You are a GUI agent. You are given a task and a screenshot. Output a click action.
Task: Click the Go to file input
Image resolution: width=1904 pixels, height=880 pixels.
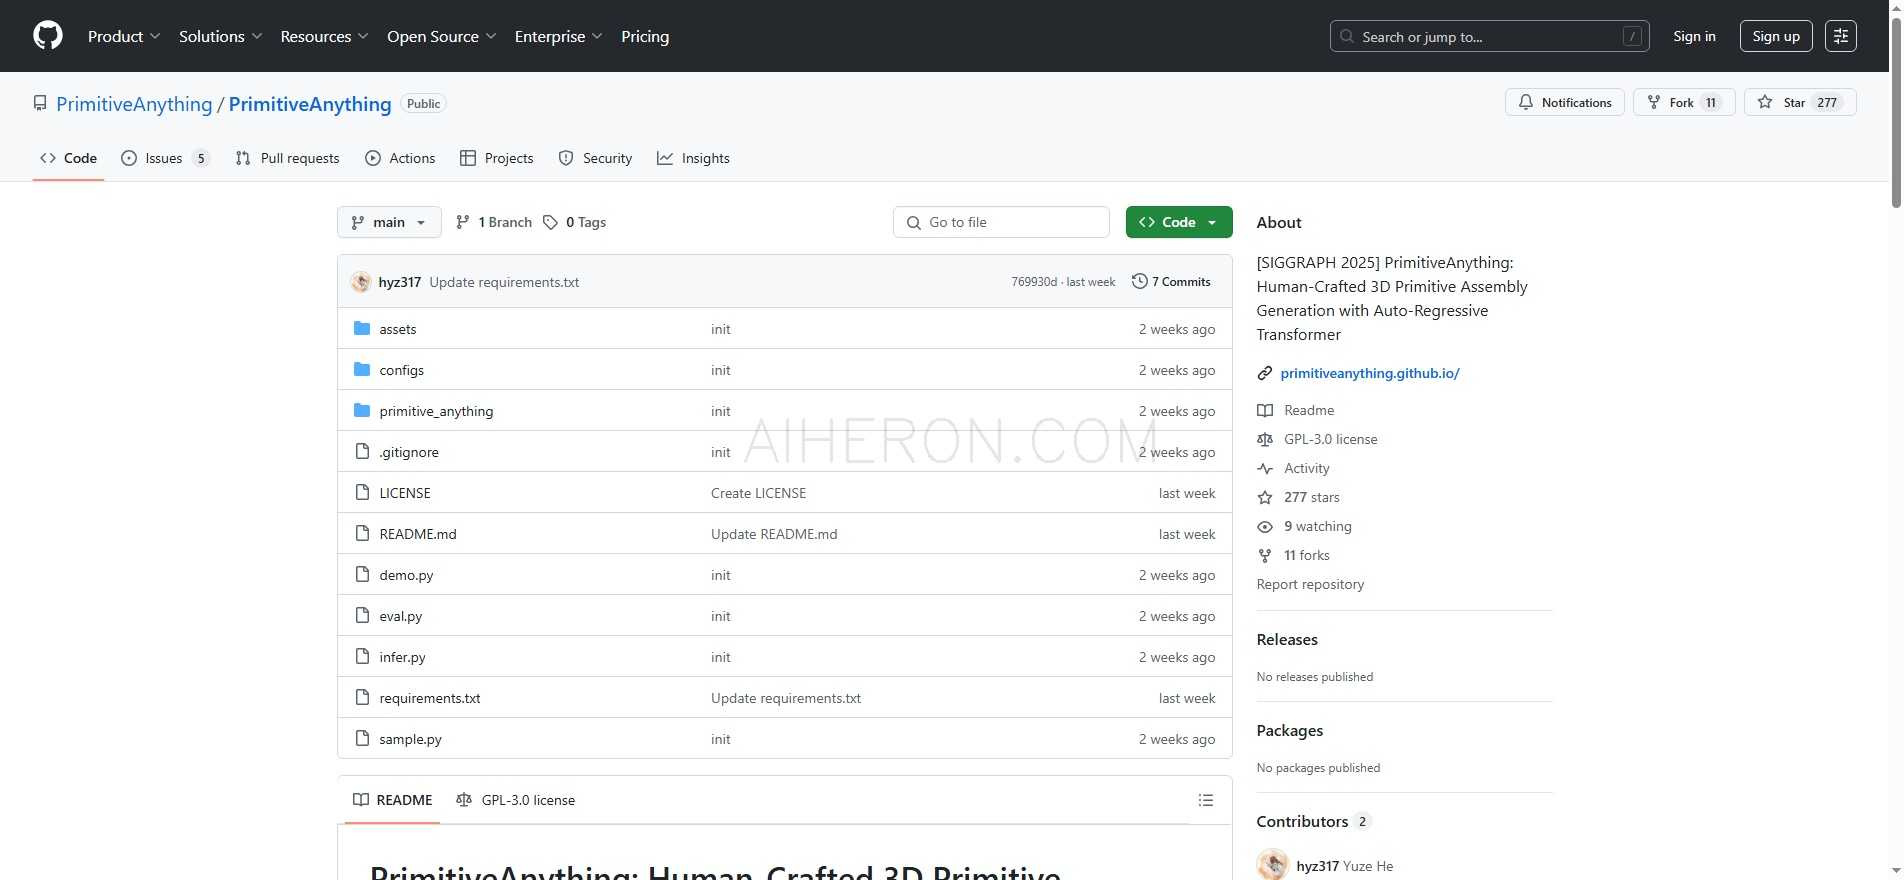[1001, 222]
